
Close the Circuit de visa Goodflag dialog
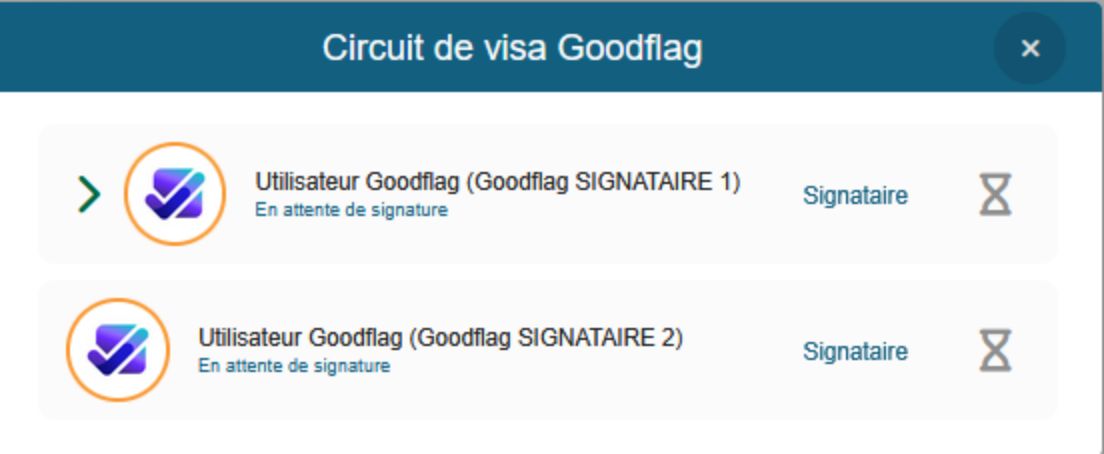tap(1030, 48)
